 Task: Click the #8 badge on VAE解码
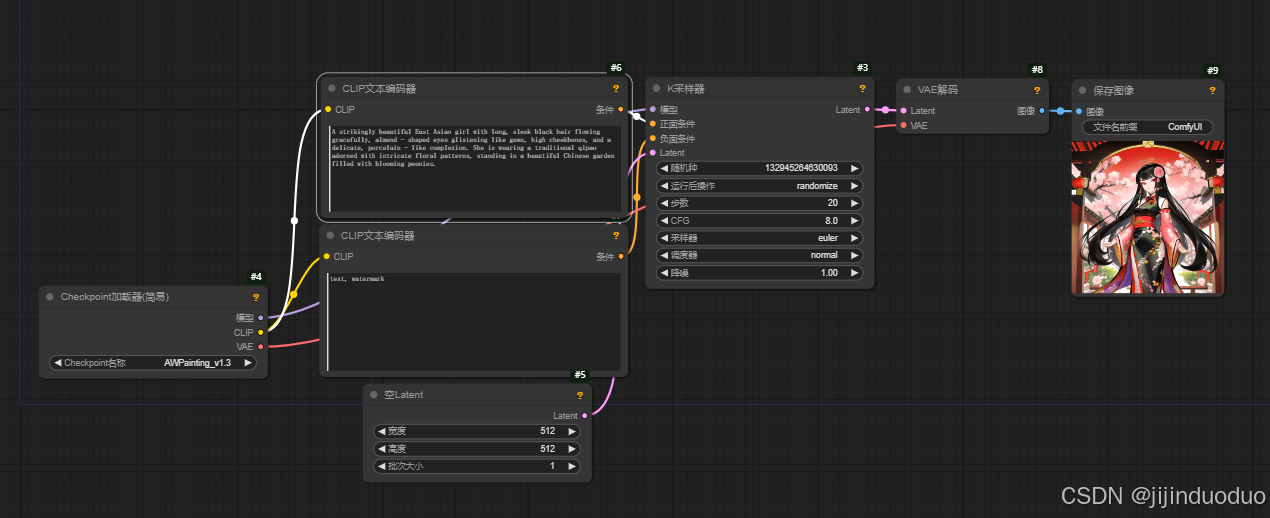pyautogui.click(x=1037, y=70)
